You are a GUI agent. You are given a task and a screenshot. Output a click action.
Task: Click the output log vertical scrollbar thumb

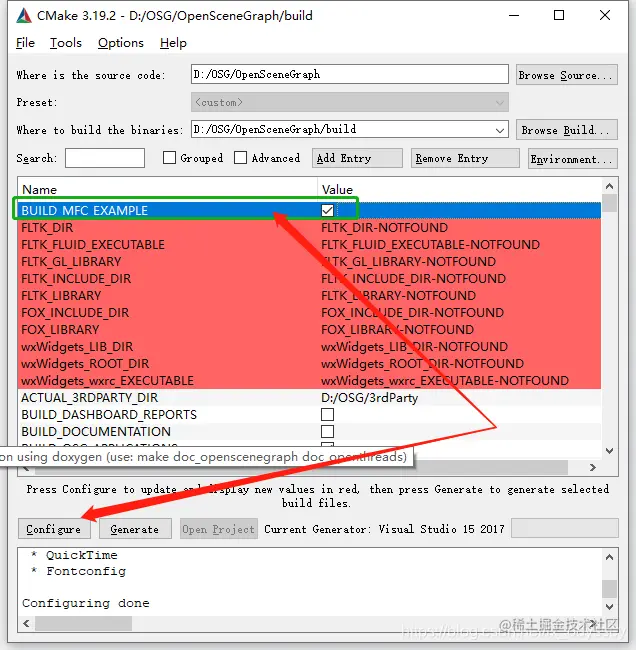pos(609,589)
